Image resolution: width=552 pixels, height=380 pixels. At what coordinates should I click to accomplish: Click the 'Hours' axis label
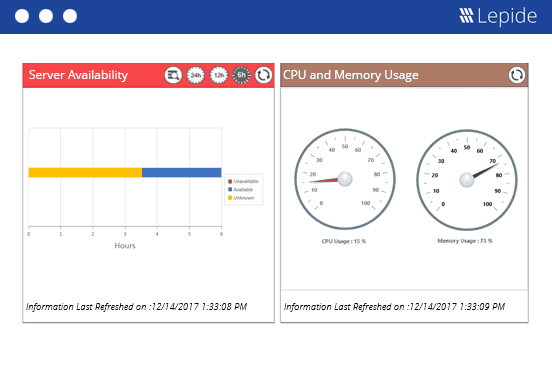click(x=125, y=246)
